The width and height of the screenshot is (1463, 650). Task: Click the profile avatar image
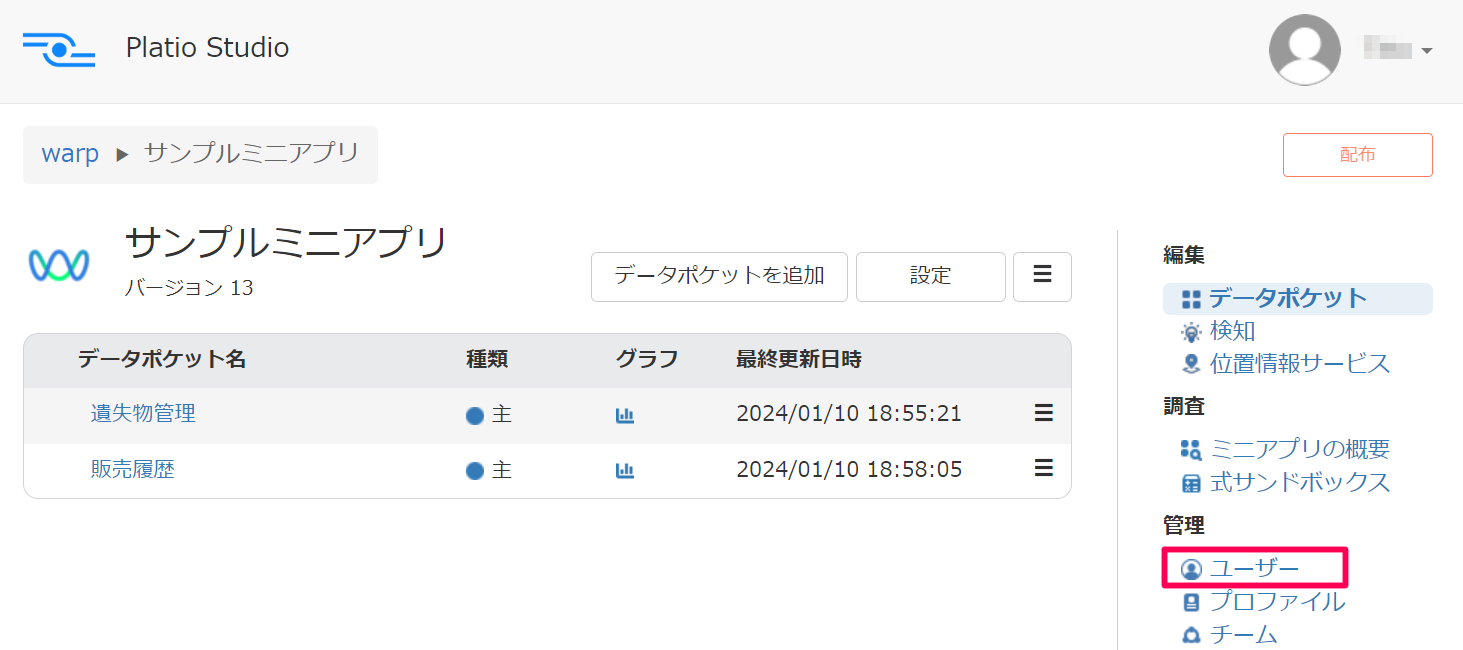1305,49
